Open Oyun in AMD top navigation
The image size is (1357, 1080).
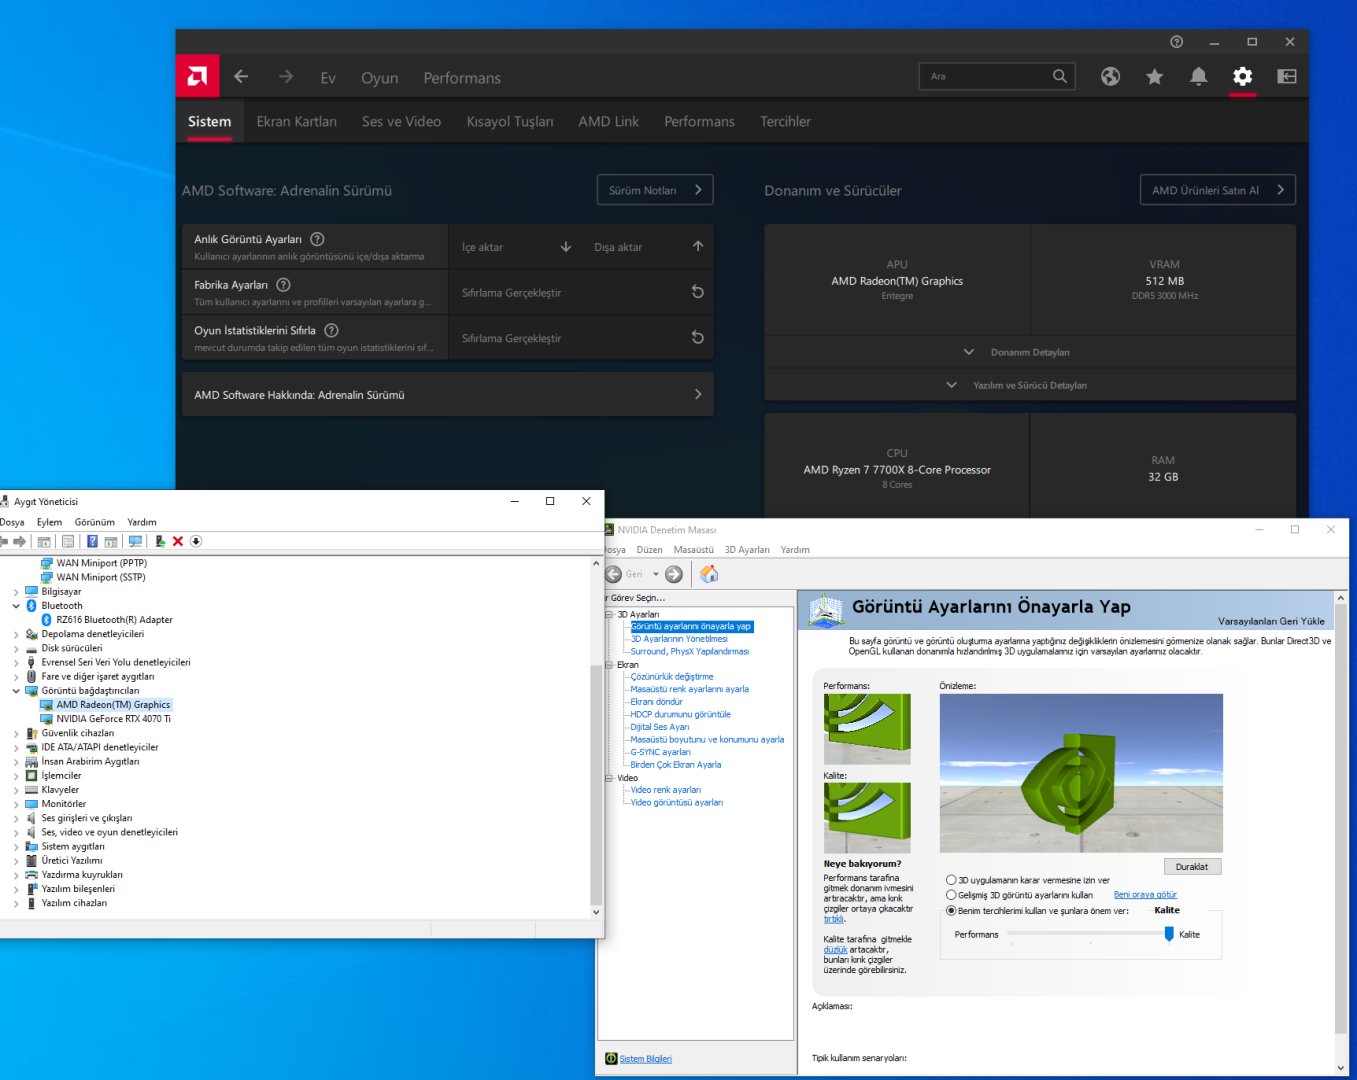point(380,78)
